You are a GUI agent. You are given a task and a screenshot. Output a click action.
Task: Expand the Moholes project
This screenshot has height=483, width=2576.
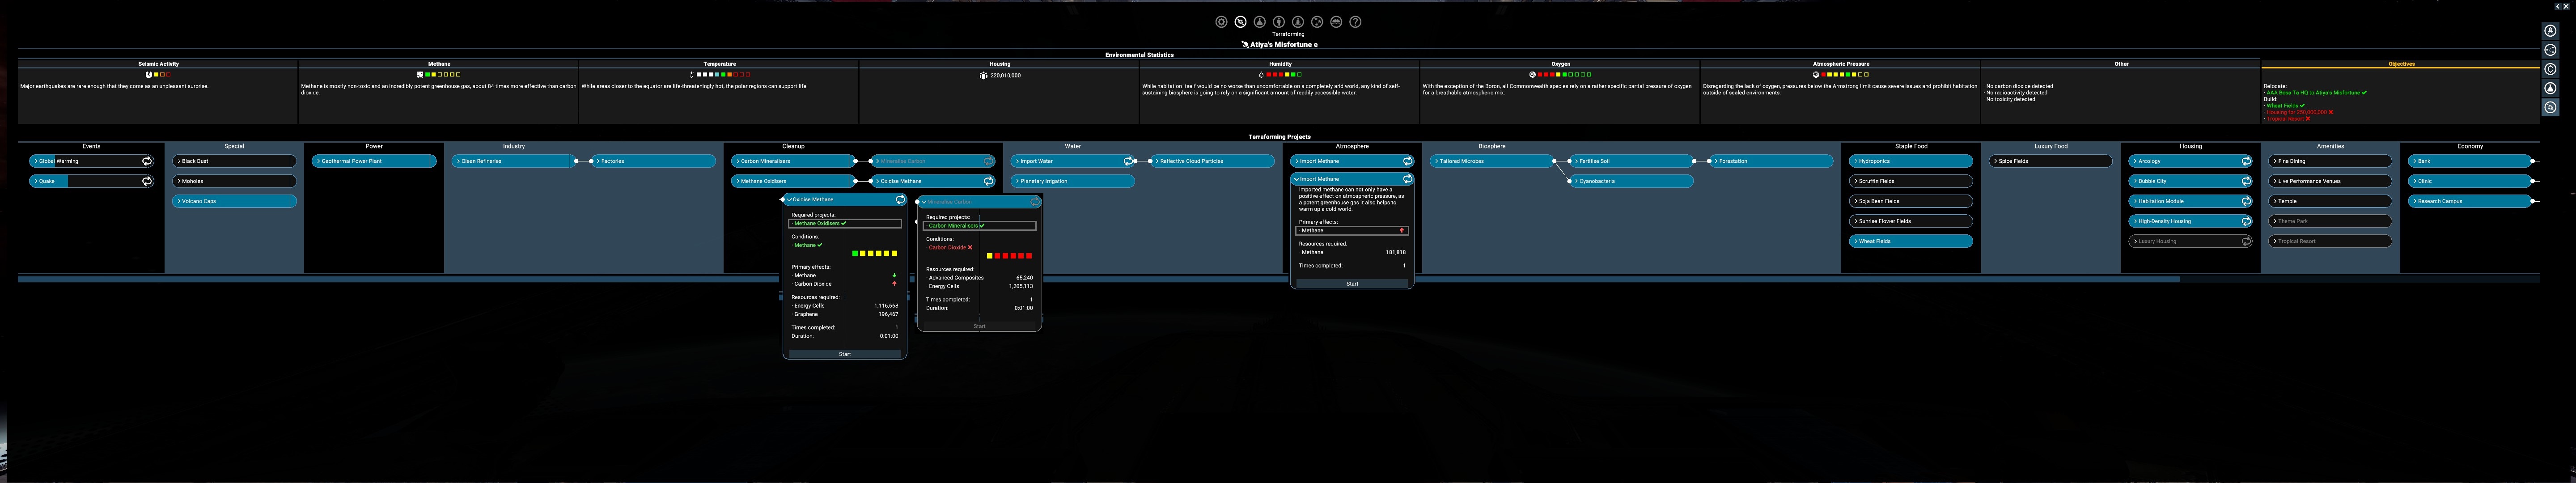tap(234, 181)
